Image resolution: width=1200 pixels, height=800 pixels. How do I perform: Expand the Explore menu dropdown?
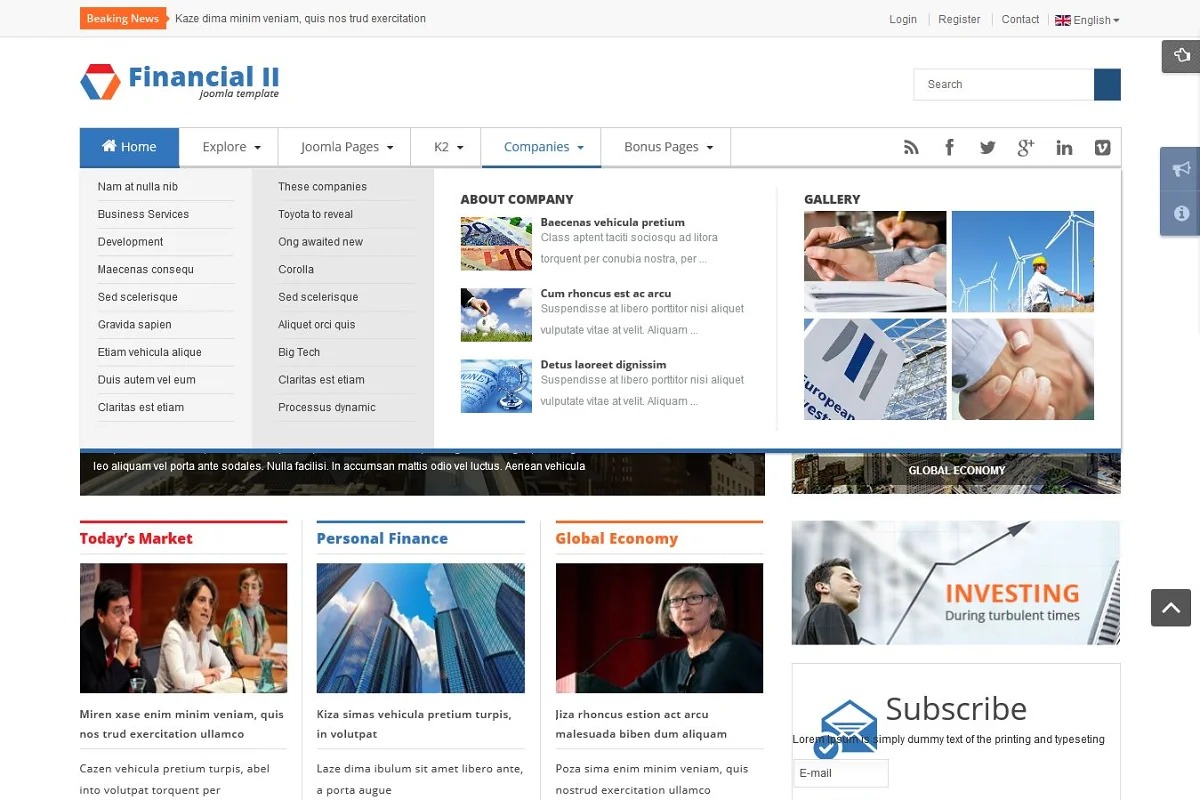(x=231, y=147)
